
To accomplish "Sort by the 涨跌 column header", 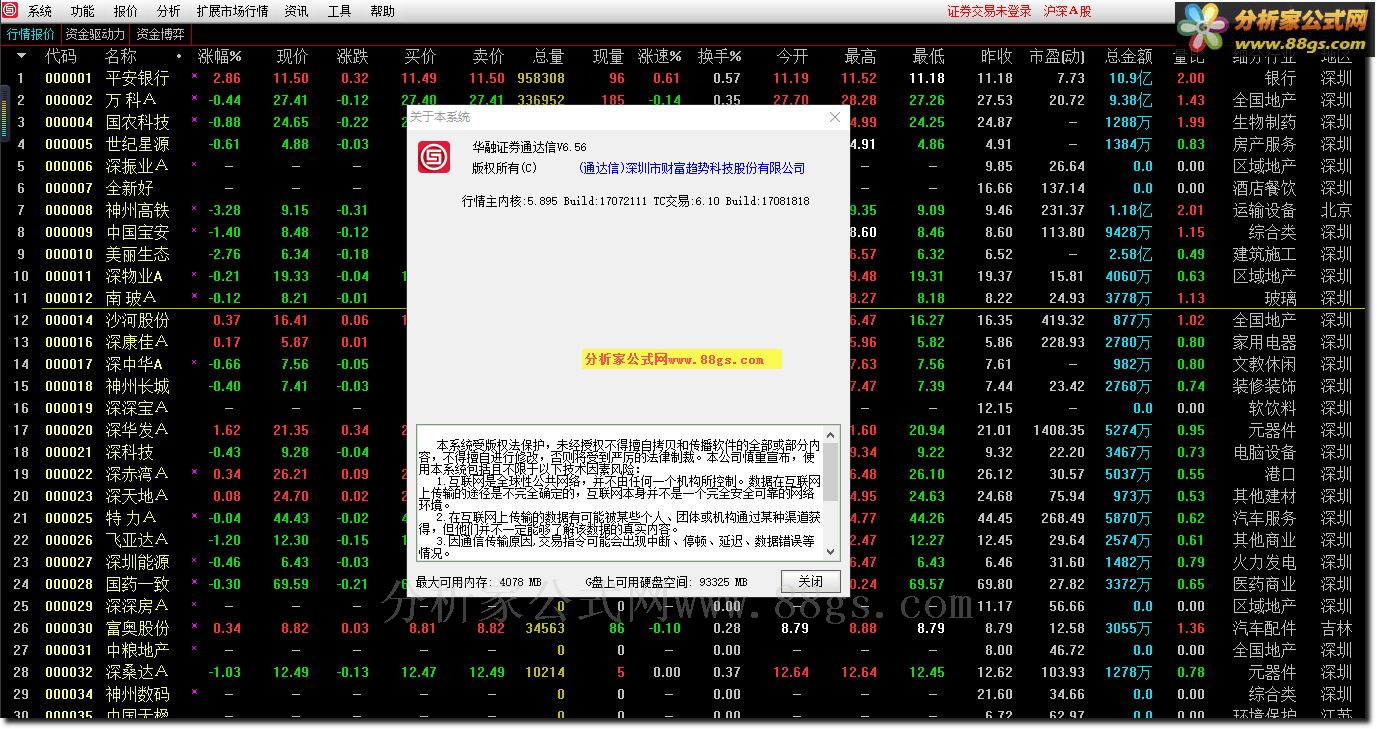I will (353, 56).
